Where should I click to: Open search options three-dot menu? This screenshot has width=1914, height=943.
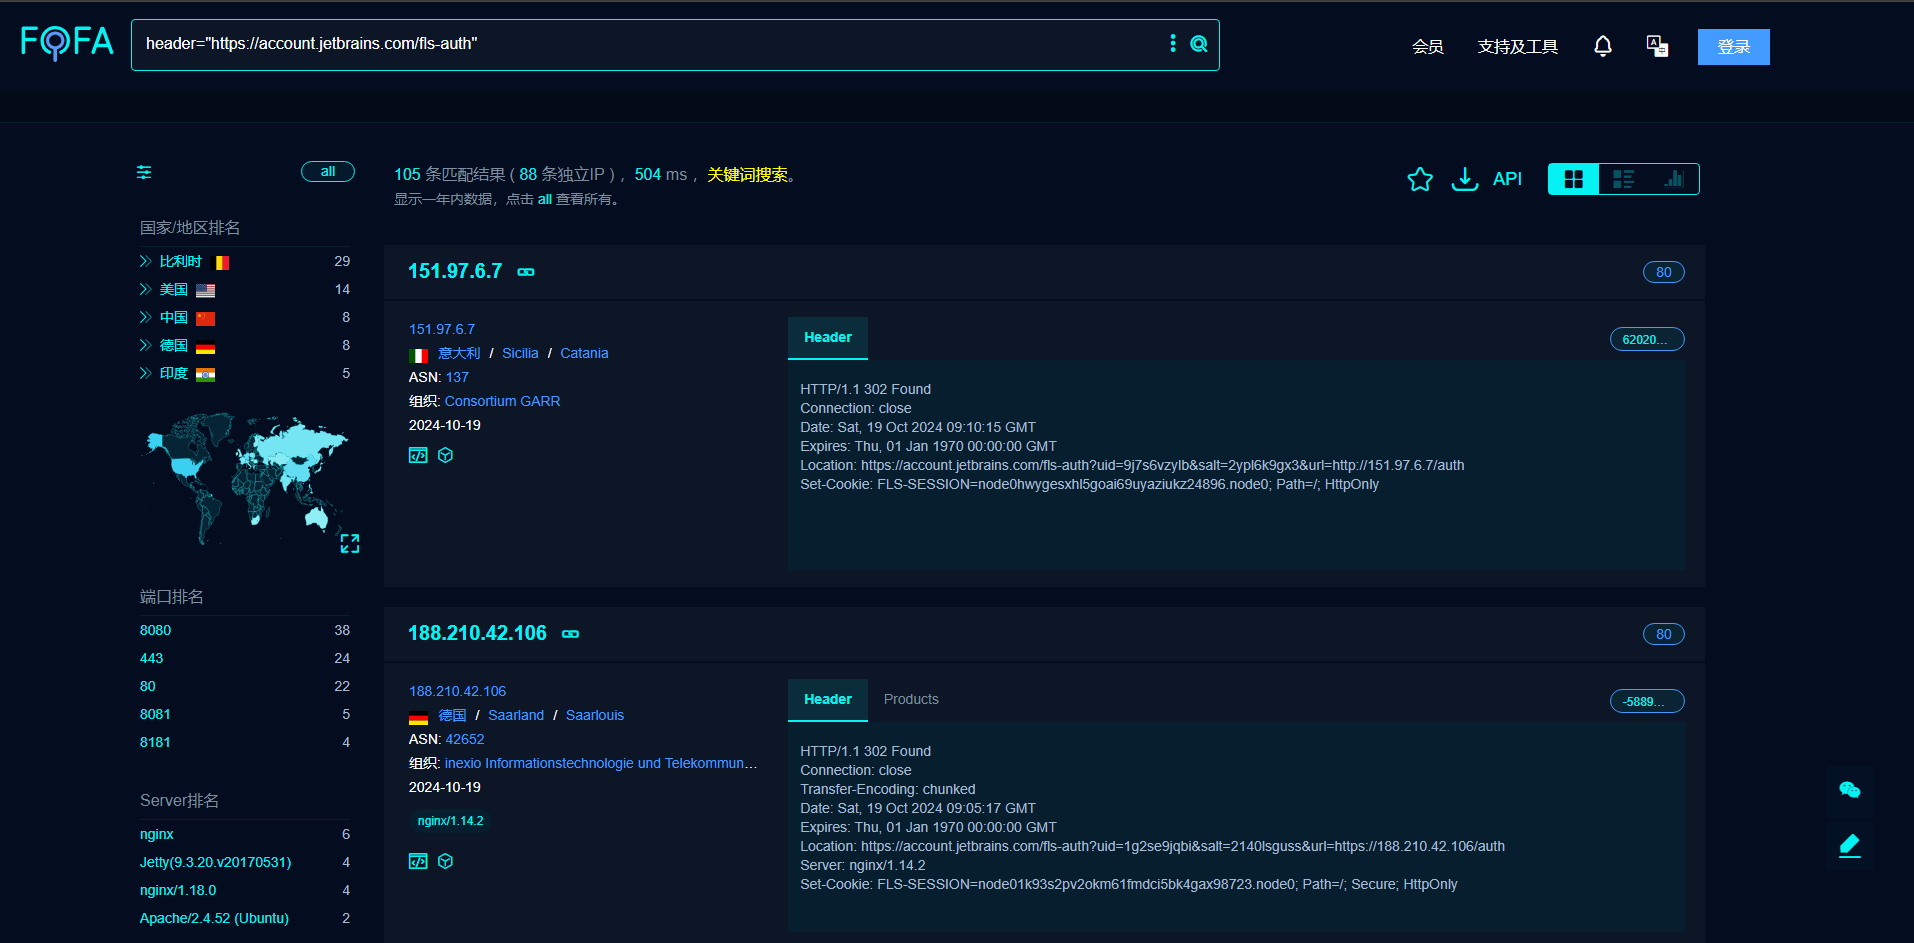tap(1173, 44)
